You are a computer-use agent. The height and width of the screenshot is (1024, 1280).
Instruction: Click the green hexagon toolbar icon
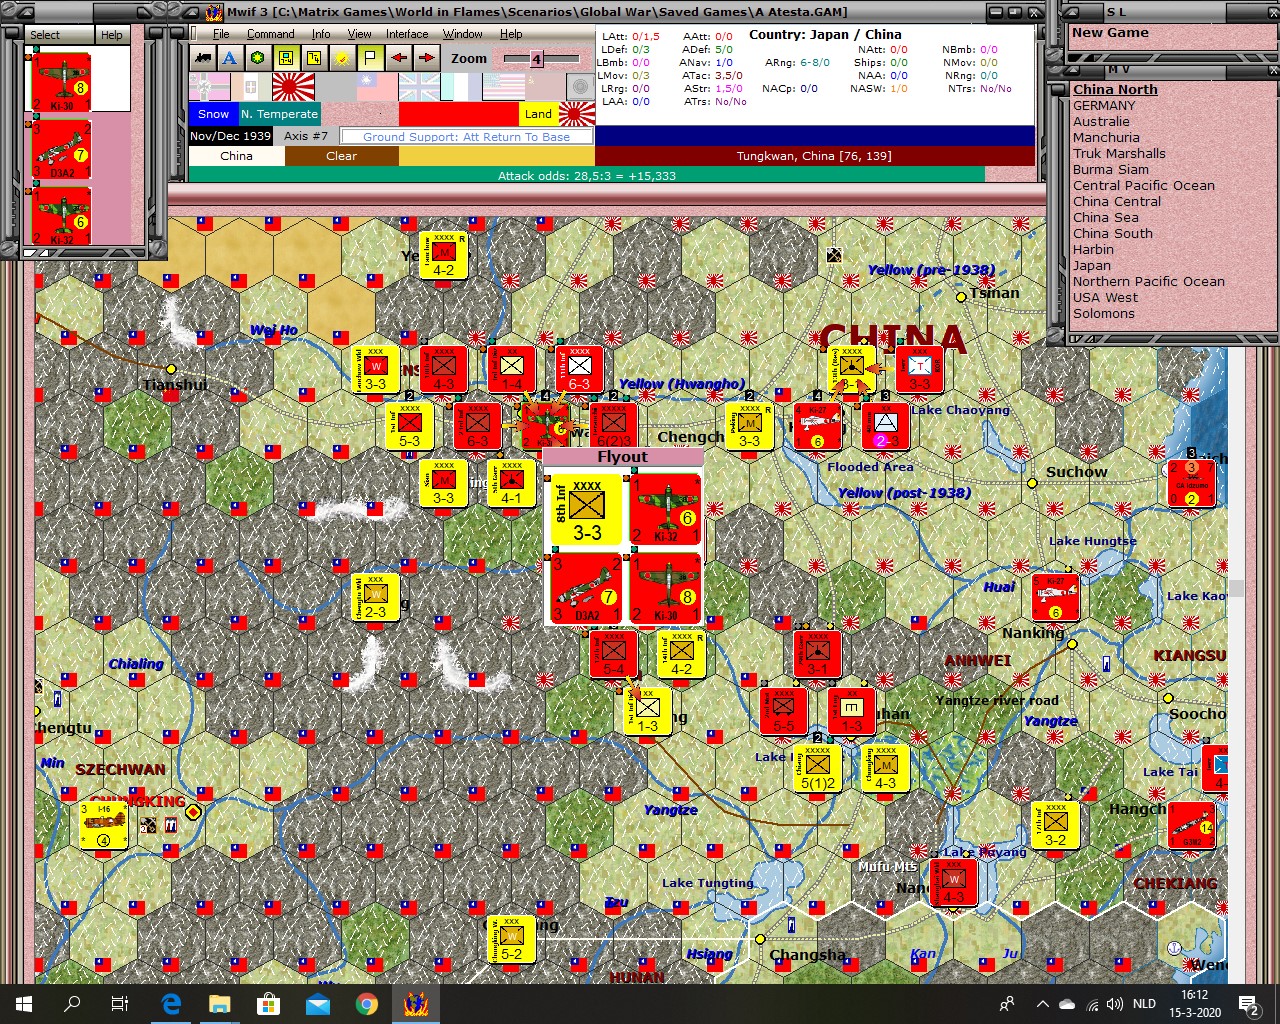click(x=258, y=58)
